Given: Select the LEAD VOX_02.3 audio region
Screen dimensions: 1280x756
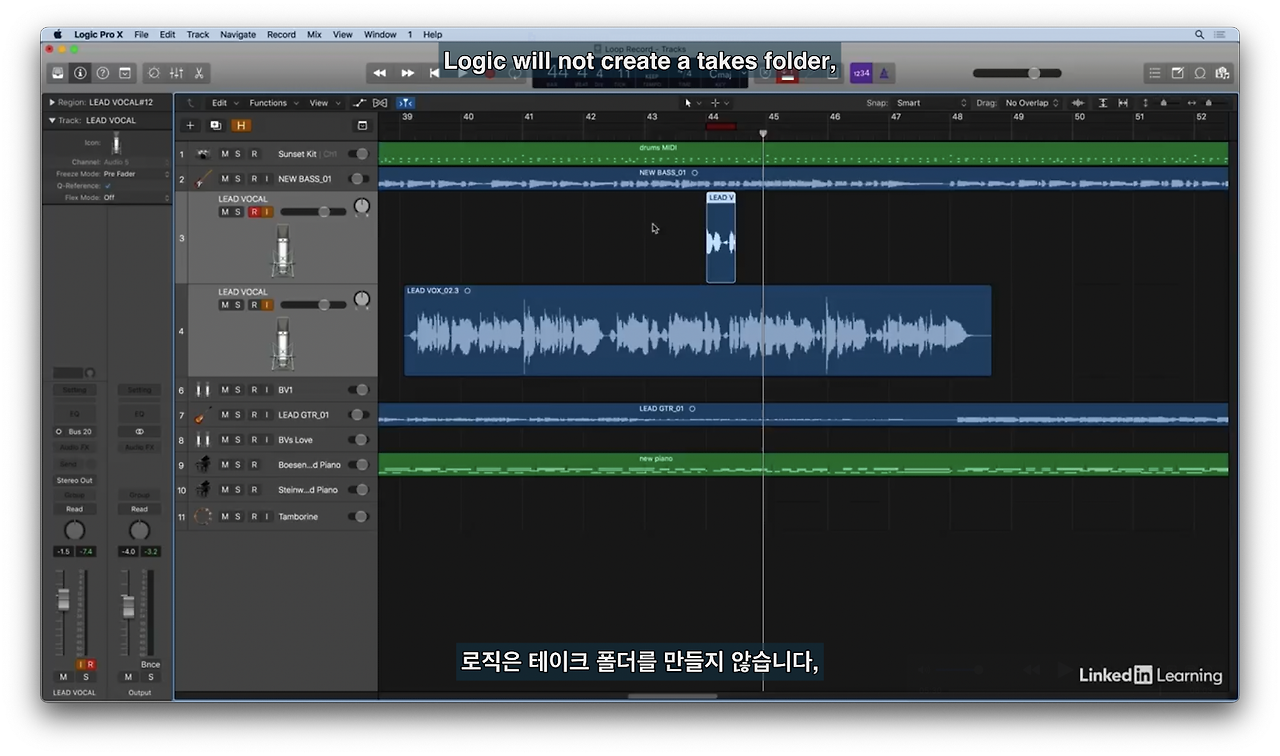Looking at the screenshot, I should click(697, 331).
